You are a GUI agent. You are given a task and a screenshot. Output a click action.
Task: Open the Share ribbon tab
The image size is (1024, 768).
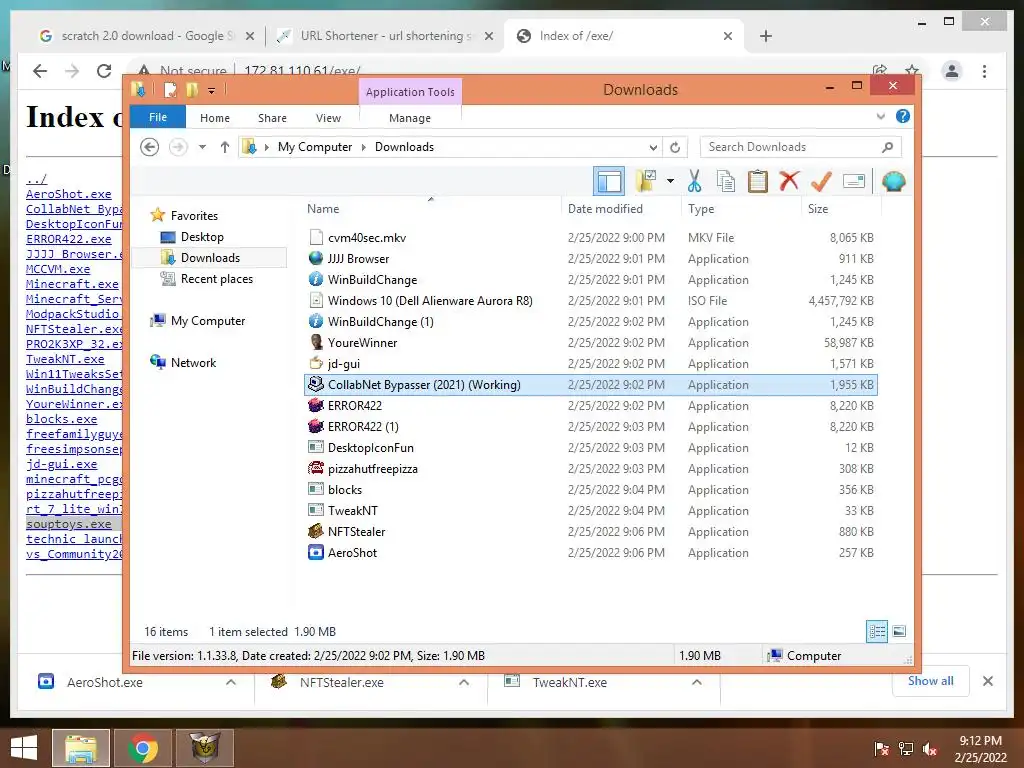(272, 118)
